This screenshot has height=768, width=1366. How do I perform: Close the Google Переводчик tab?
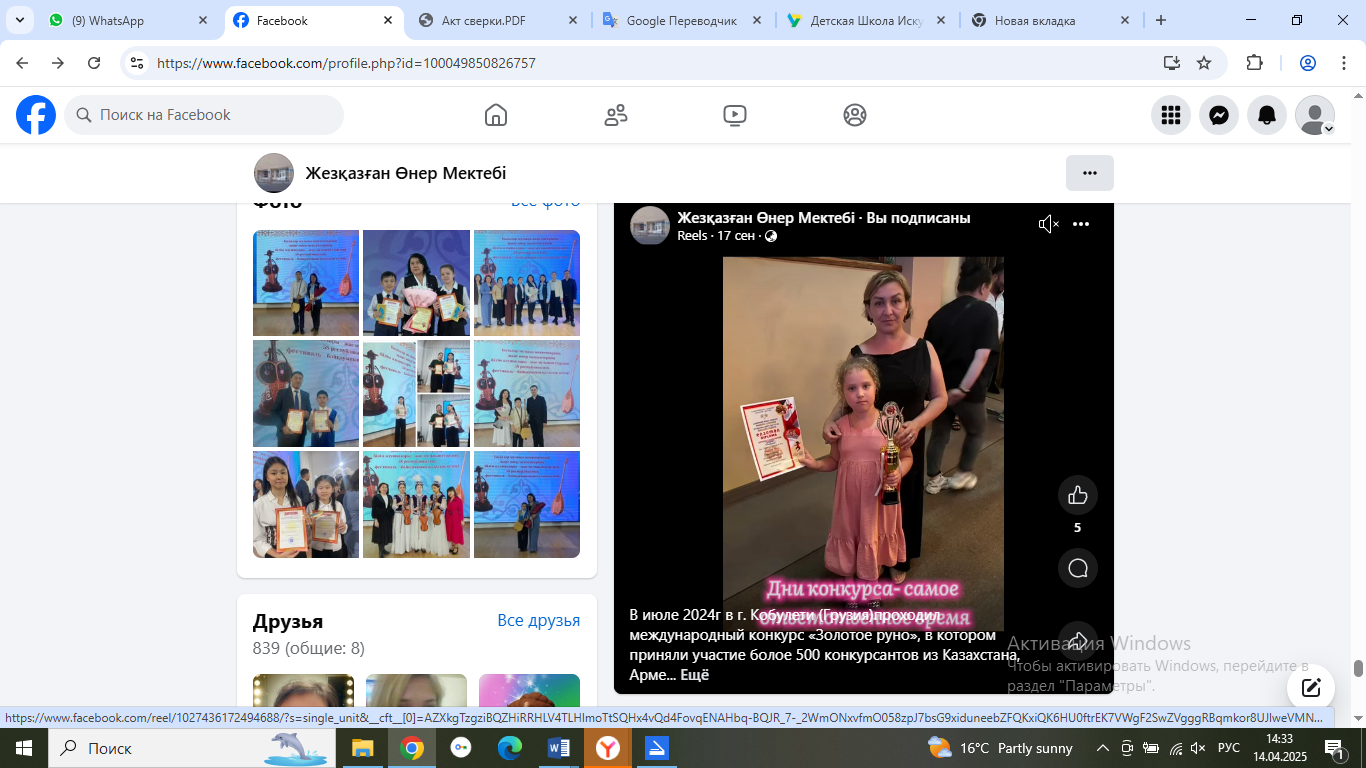pos(756,20)
